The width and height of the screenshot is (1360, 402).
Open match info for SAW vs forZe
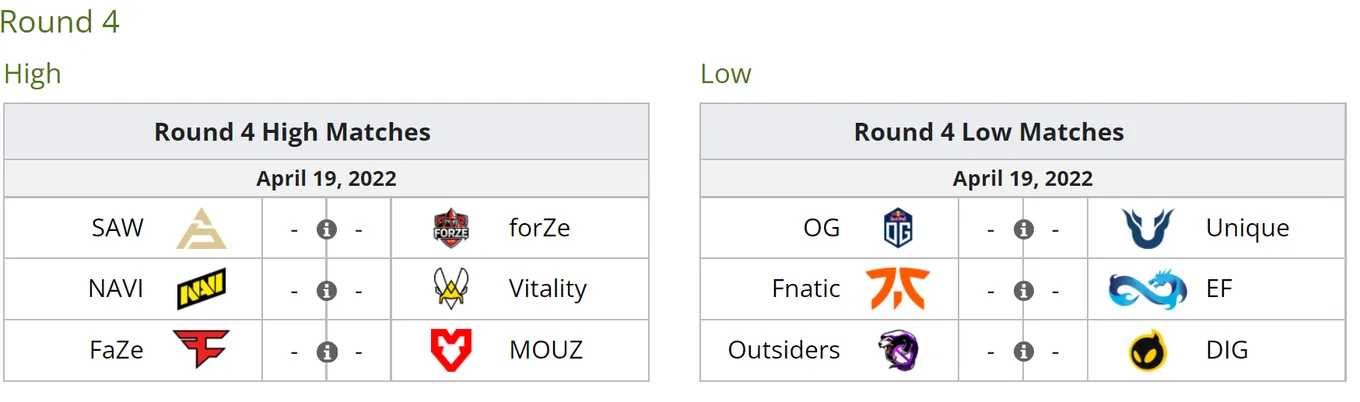pos(326,230)
